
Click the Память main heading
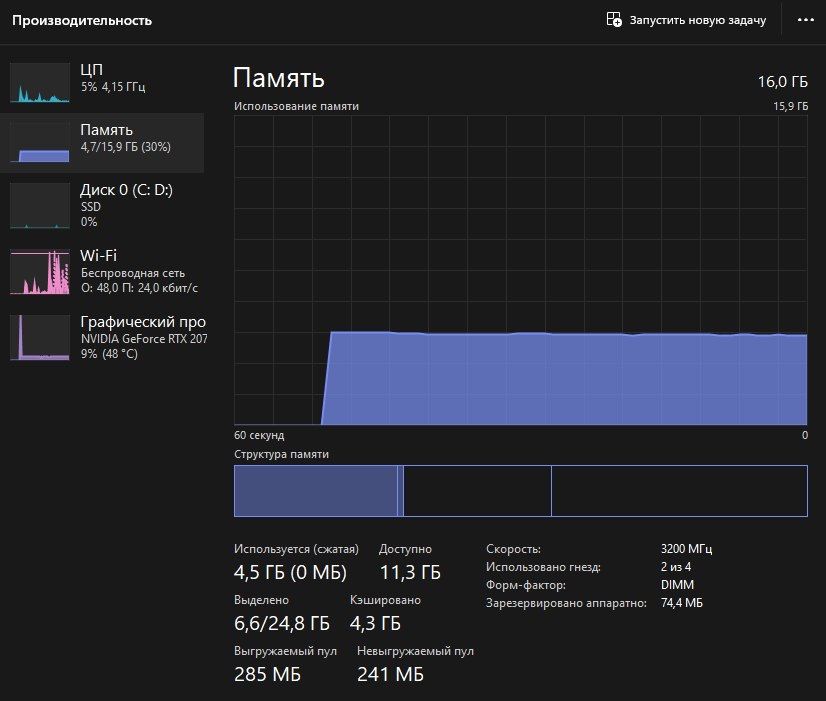click(279, 78)
